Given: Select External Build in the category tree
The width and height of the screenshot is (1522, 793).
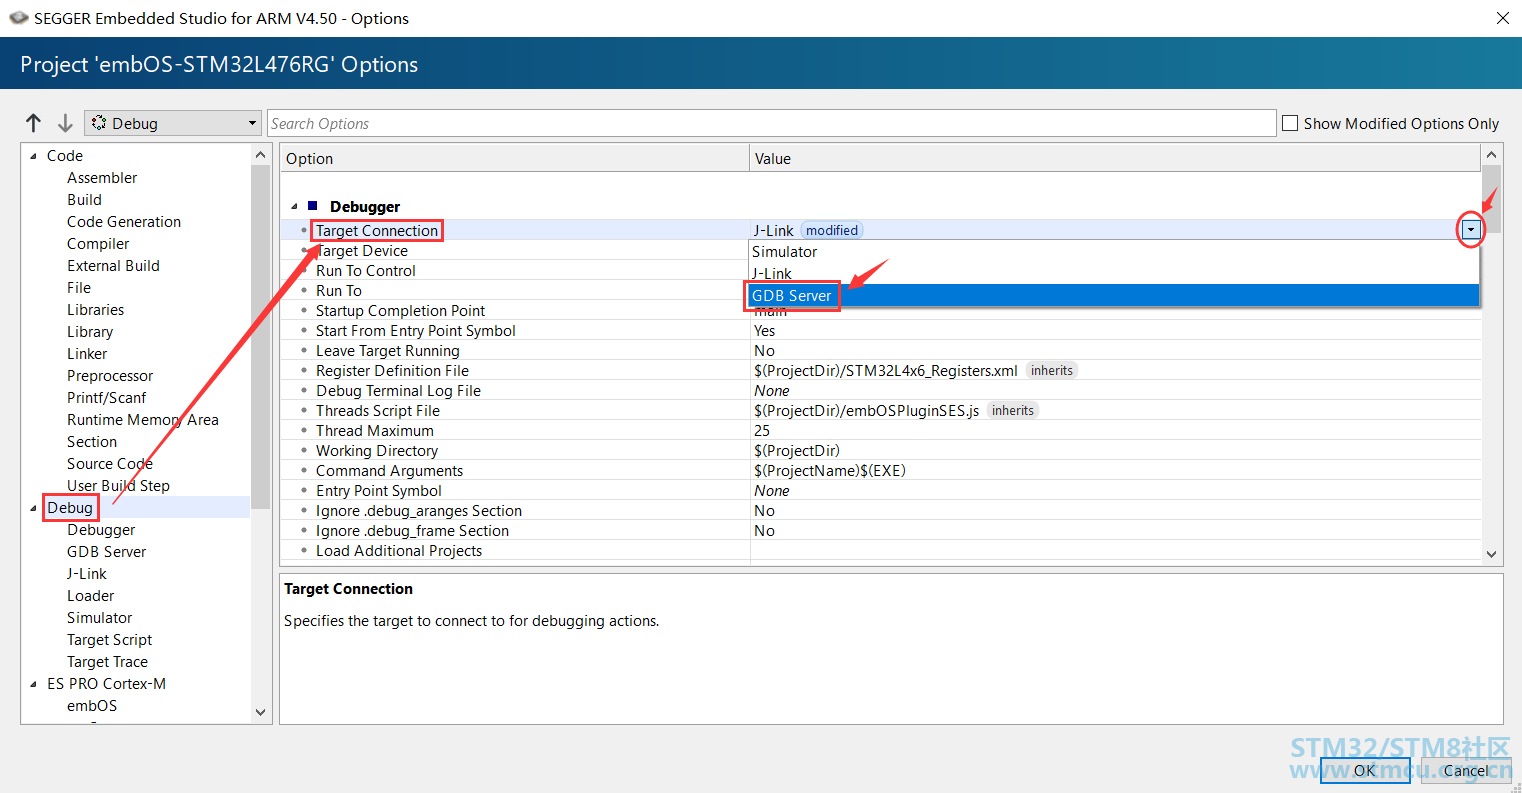Looking at the screenshot, I should point(113,266).
